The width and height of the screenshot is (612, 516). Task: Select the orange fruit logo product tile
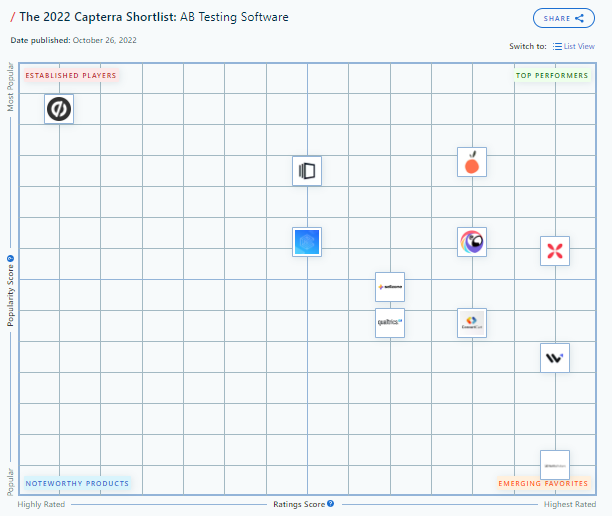[472, 162]
